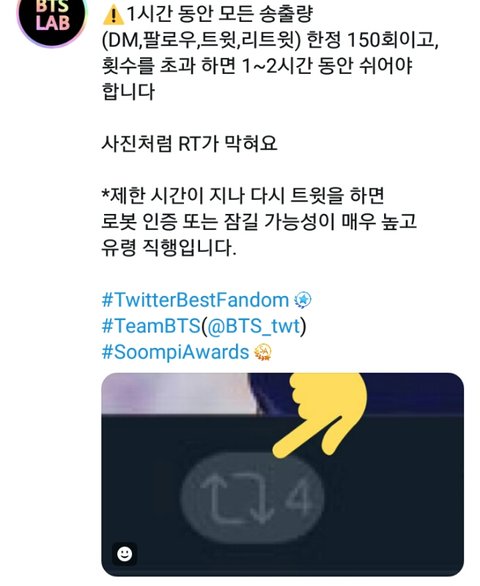Click the yellow pointing hand emoji
480x586 pixels.
[320, 413]
